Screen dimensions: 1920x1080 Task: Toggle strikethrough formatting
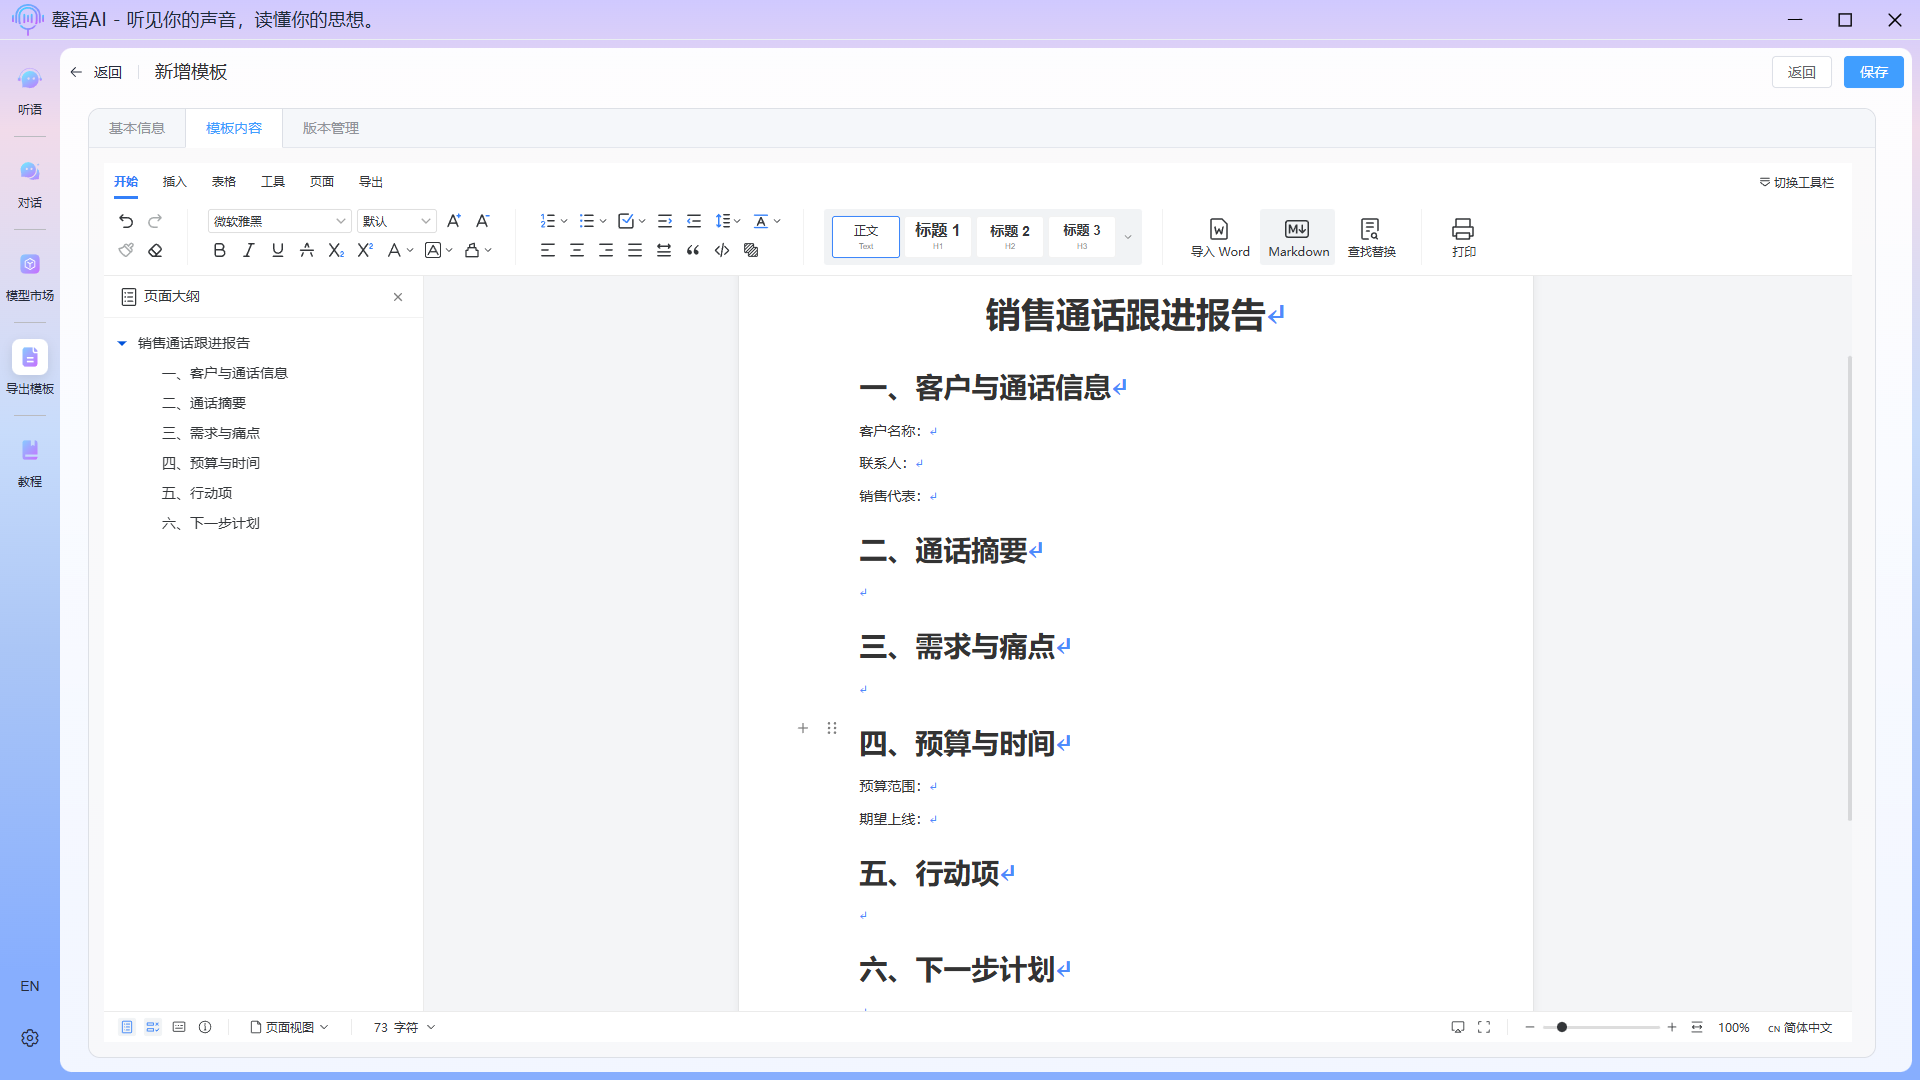click(x=307, y=250)
